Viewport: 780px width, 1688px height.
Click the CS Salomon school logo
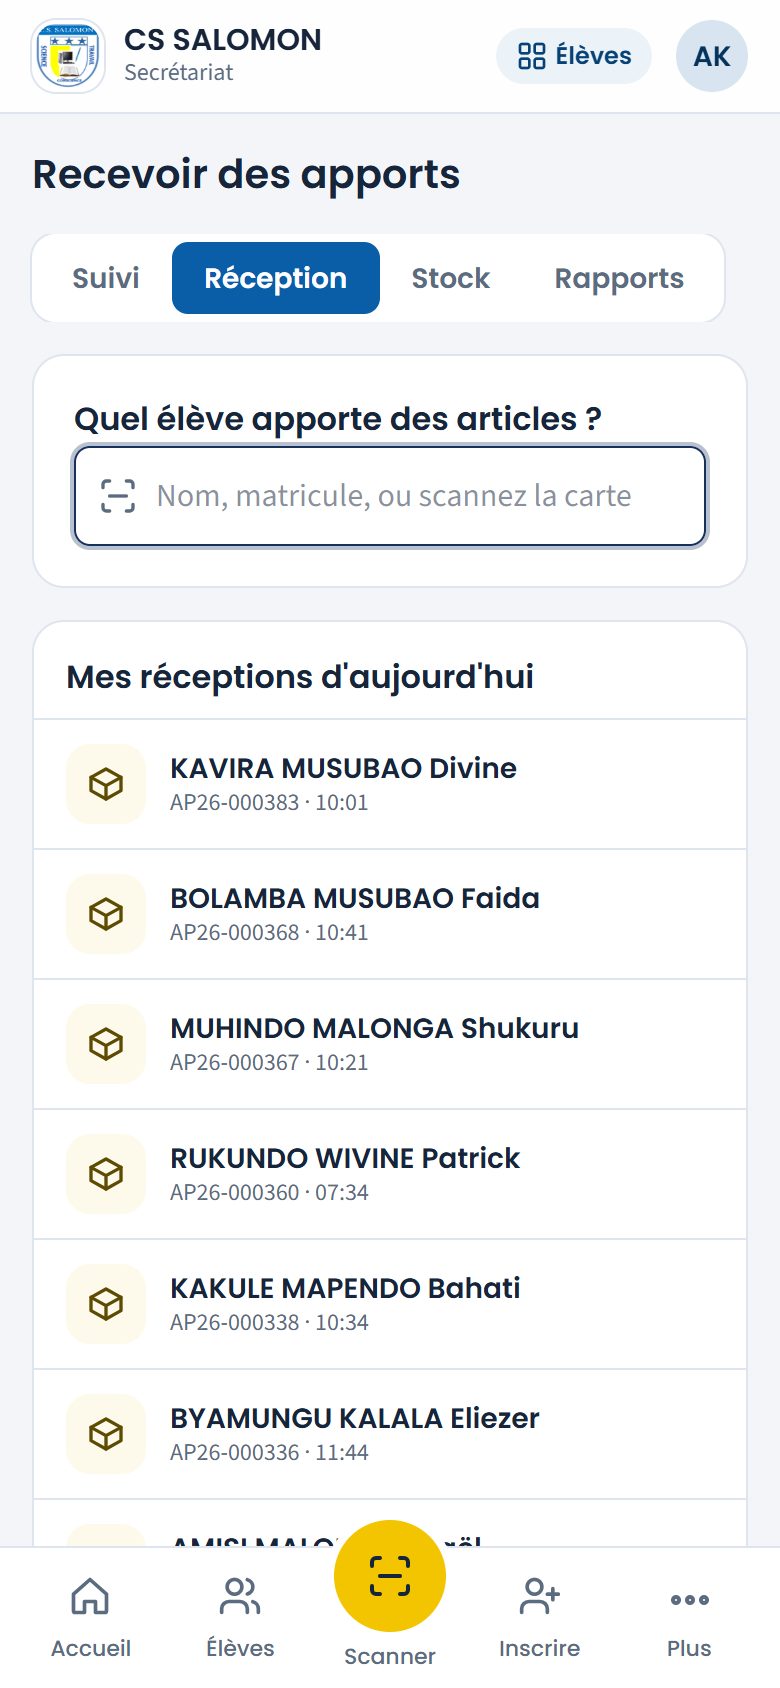point(68,56)
